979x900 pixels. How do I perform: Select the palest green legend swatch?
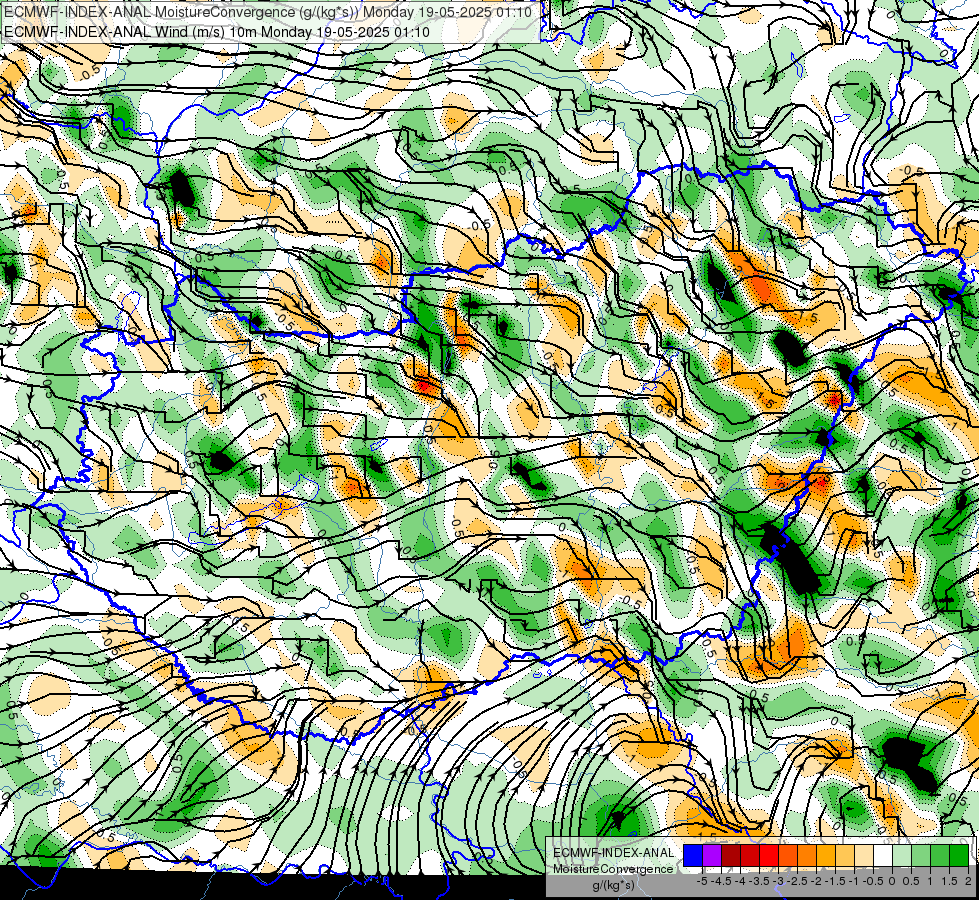coord(902,855)
